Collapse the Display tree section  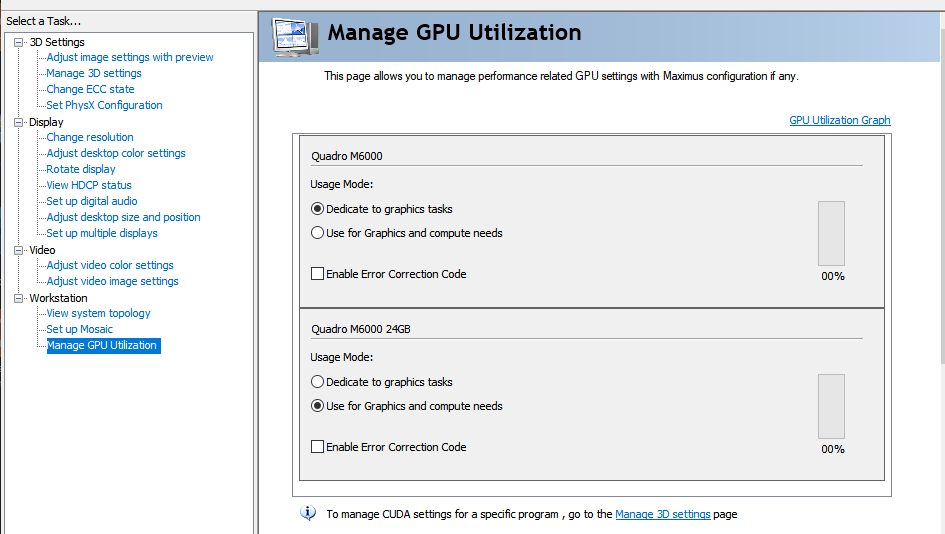click(x=18, y=122)
